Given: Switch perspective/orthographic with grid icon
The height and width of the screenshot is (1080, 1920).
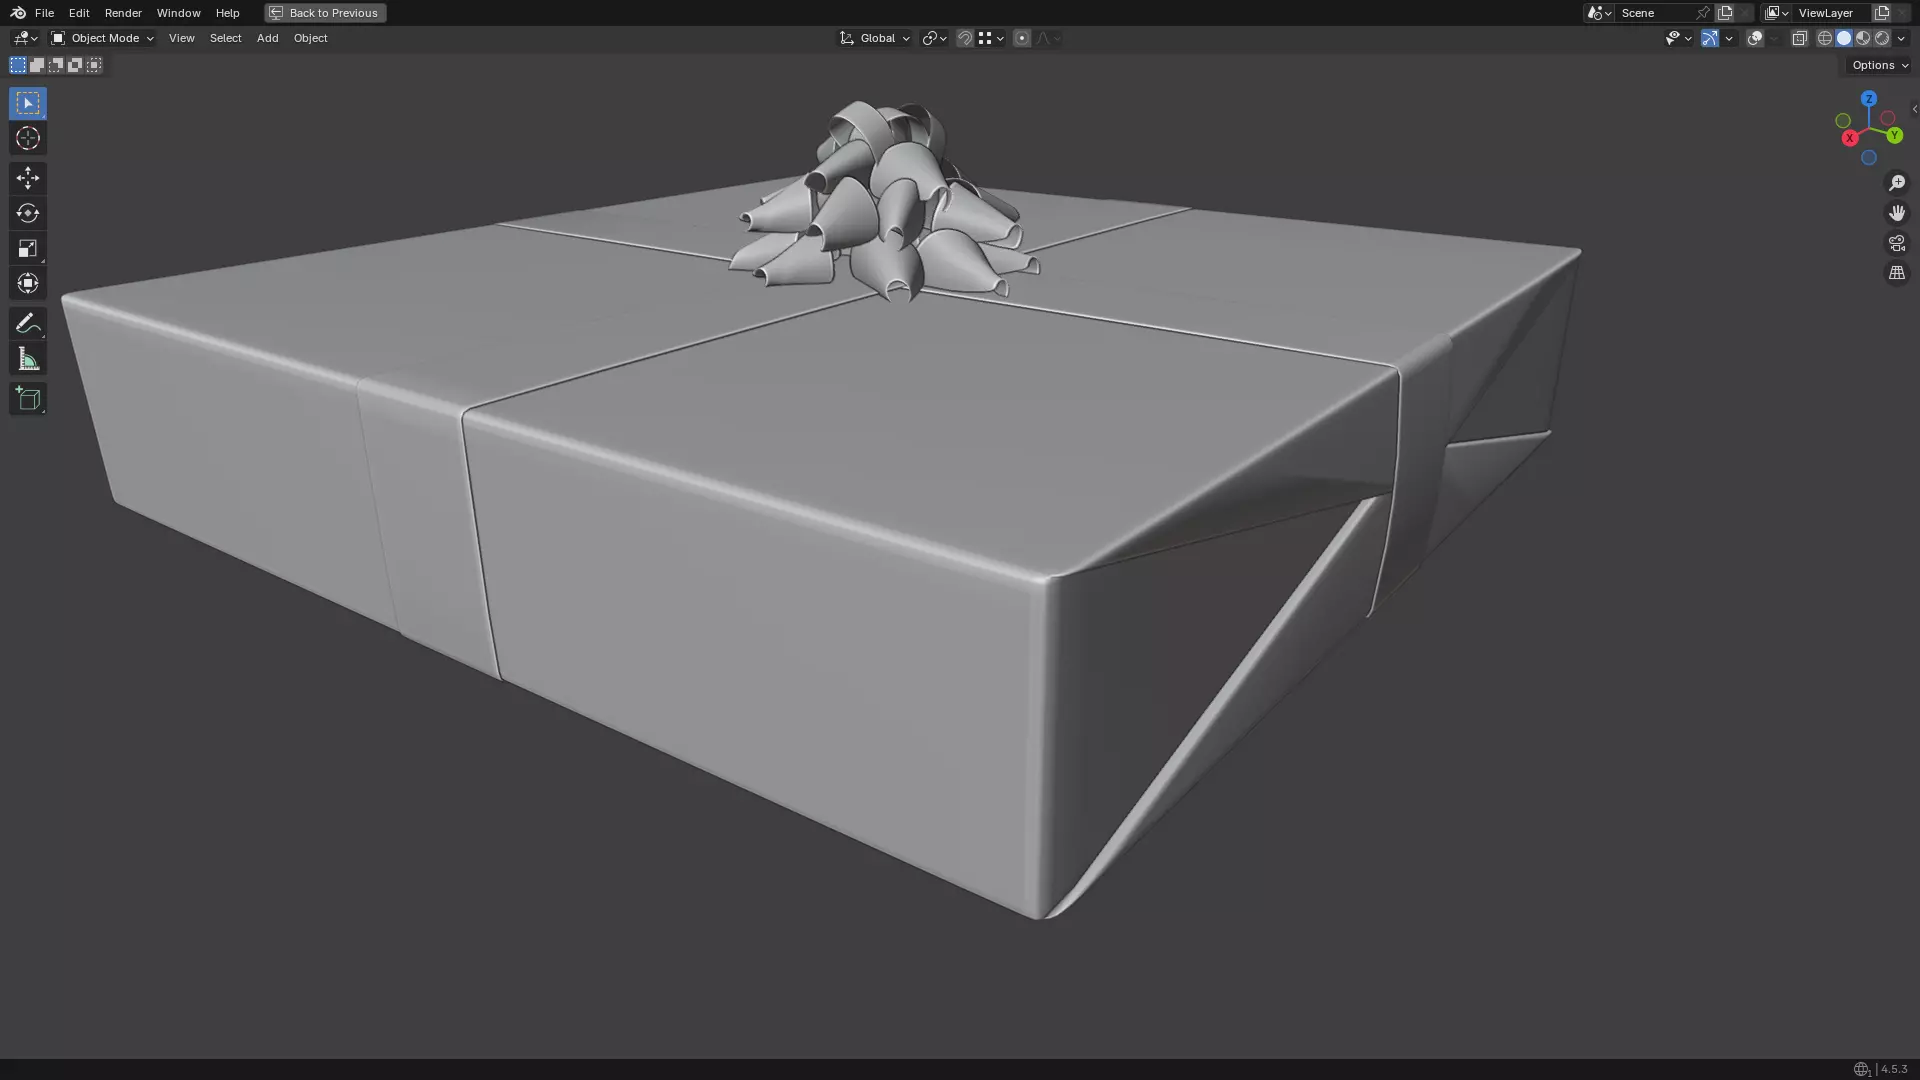Looking at the screenshot, I should coord(1897,273).
